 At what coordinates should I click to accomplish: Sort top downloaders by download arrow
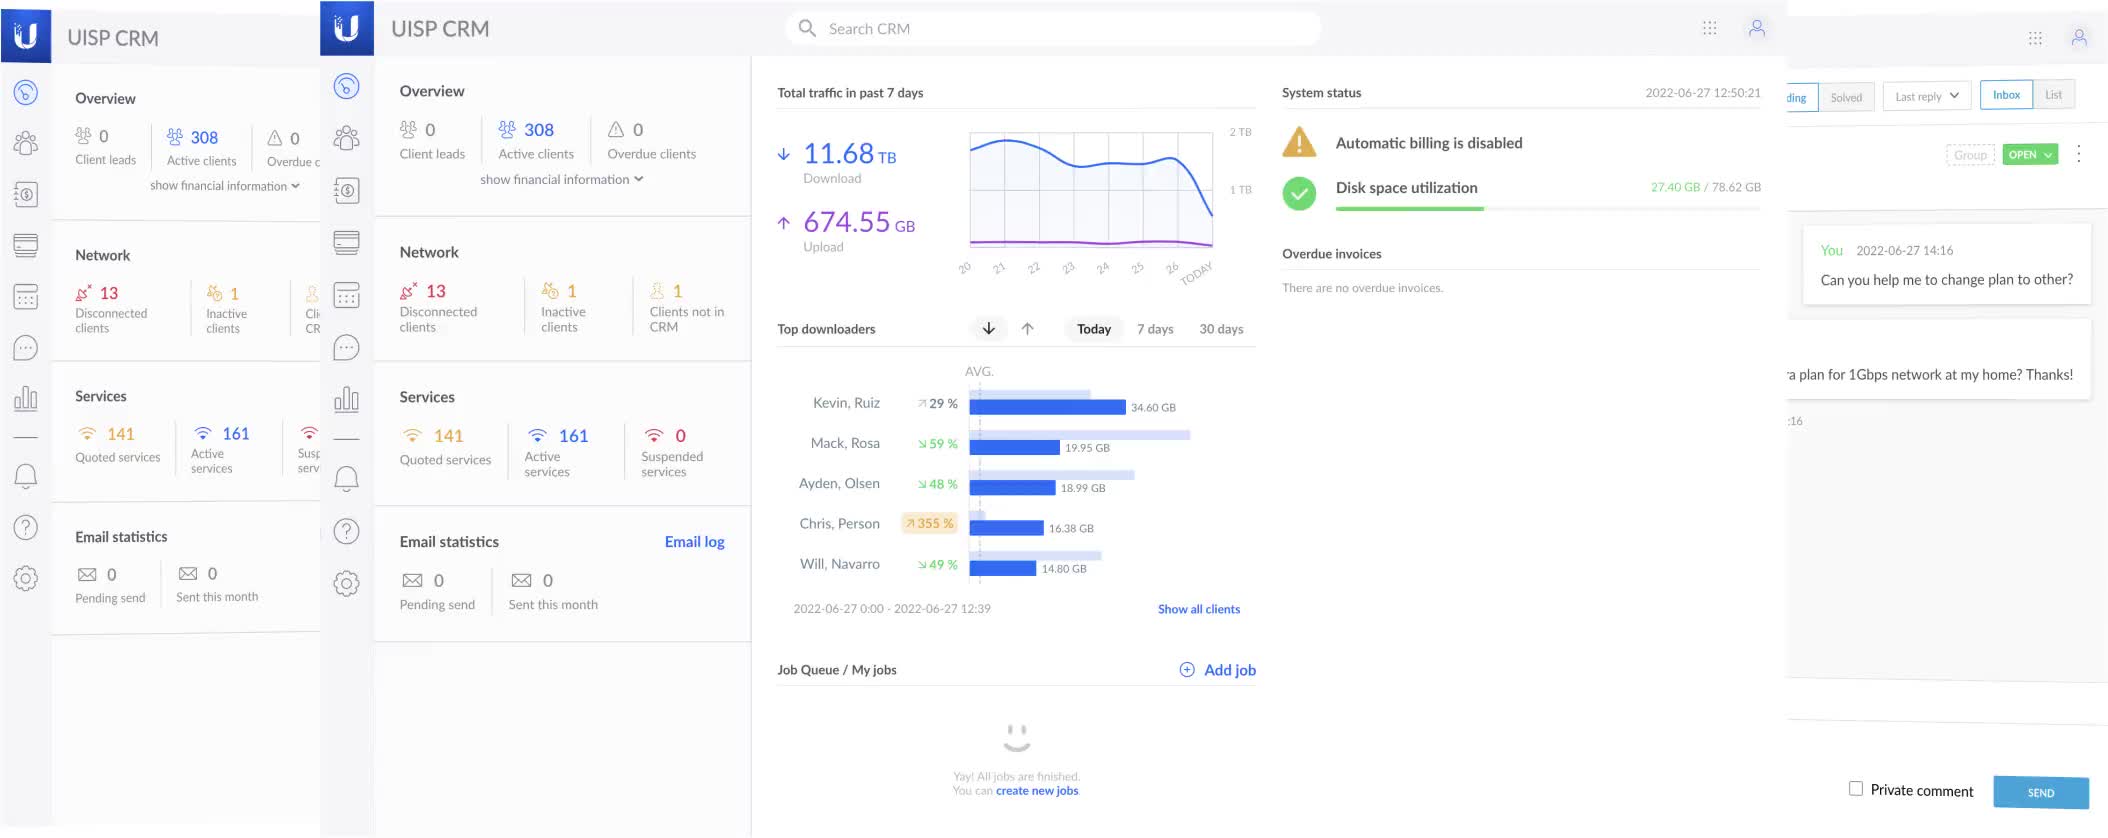(988, 329)
